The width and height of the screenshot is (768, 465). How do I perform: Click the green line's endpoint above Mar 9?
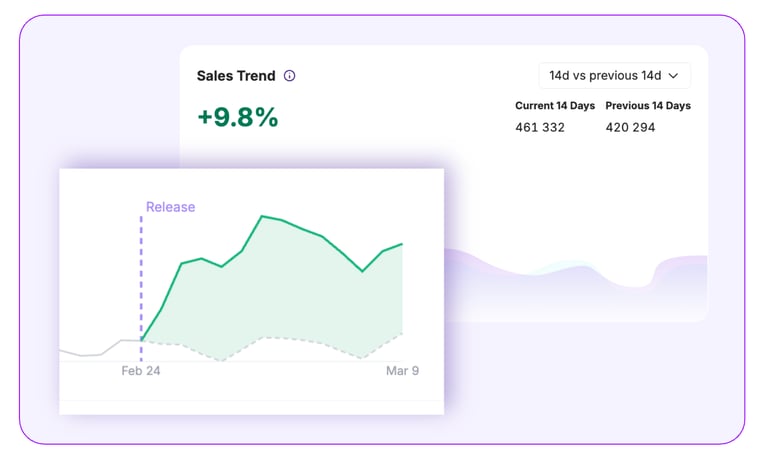click(x=402, y=243)
